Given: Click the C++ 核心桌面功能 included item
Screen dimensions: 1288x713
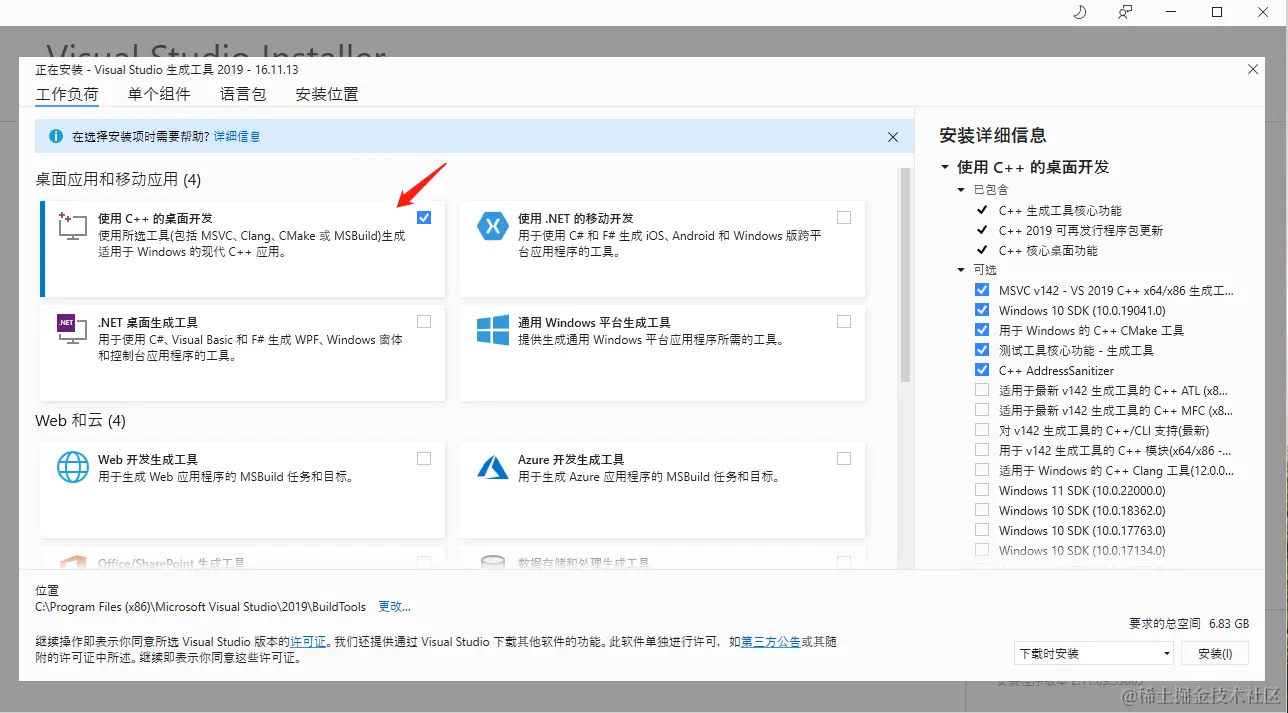Looking at the screenshot, I should [1048, 250].
